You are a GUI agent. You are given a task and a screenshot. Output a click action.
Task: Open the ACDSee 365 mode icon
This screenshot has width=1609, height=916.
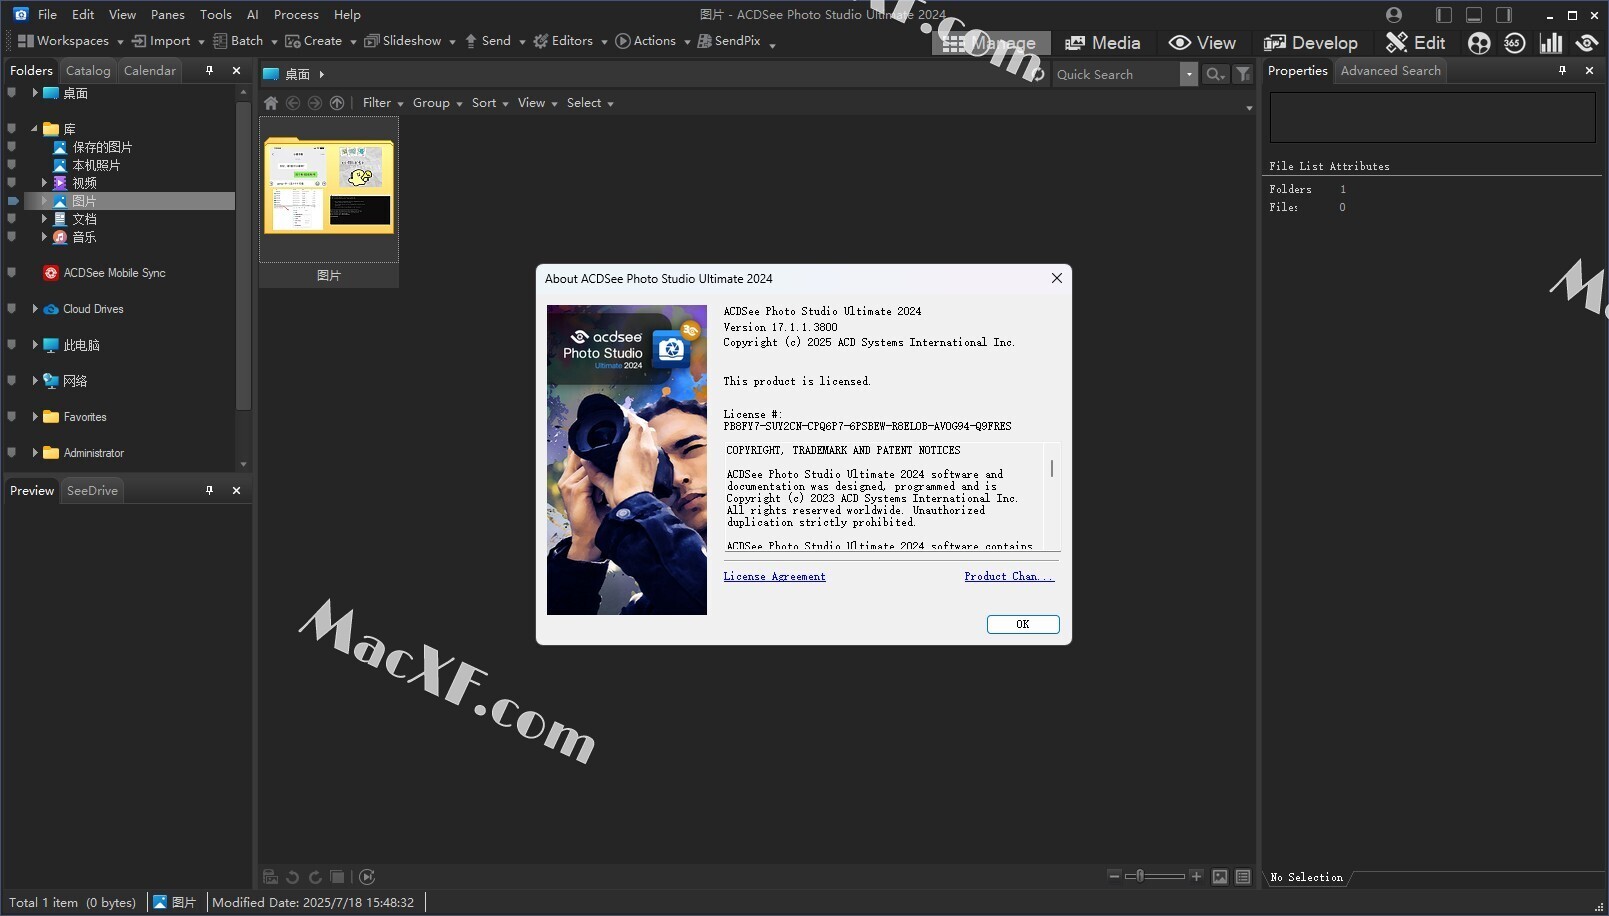[1514, 43]
